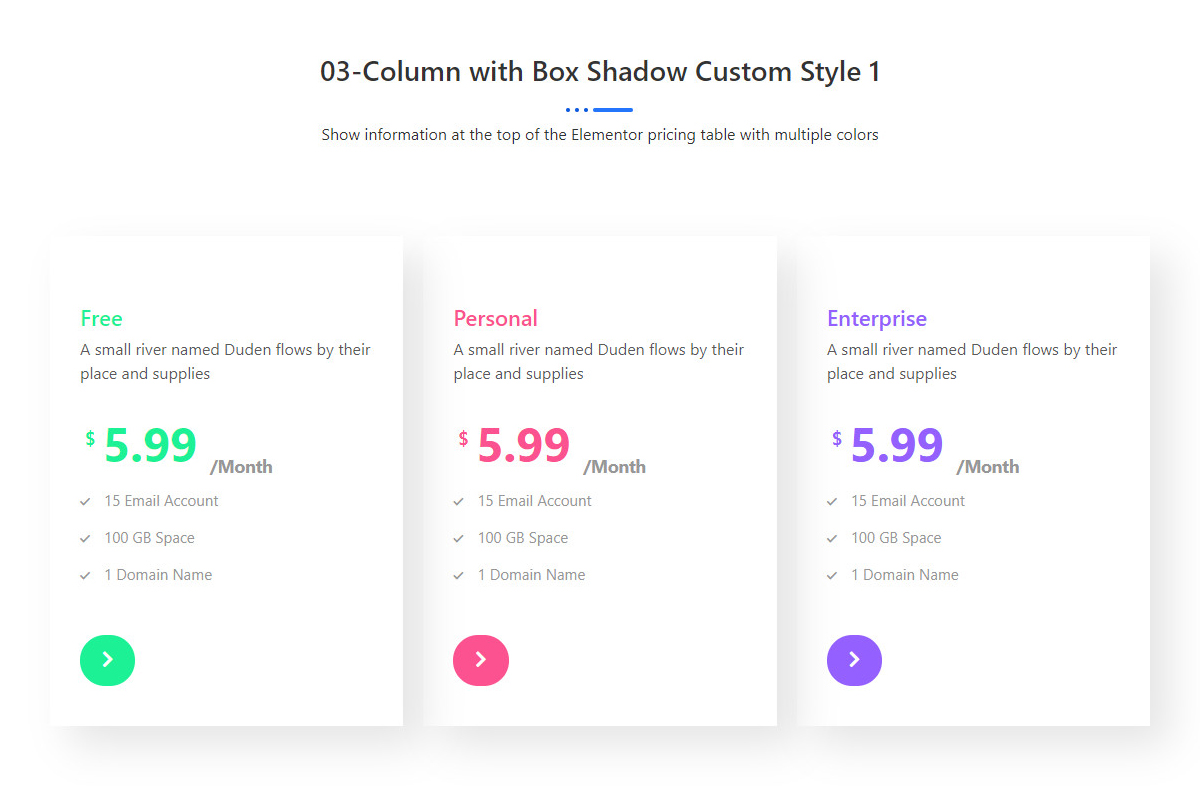Click the checkmark beside Personal plan's 100 GB Space
Screen dimensions: 1200x786
pyautogui.click(x=459, y=538)
